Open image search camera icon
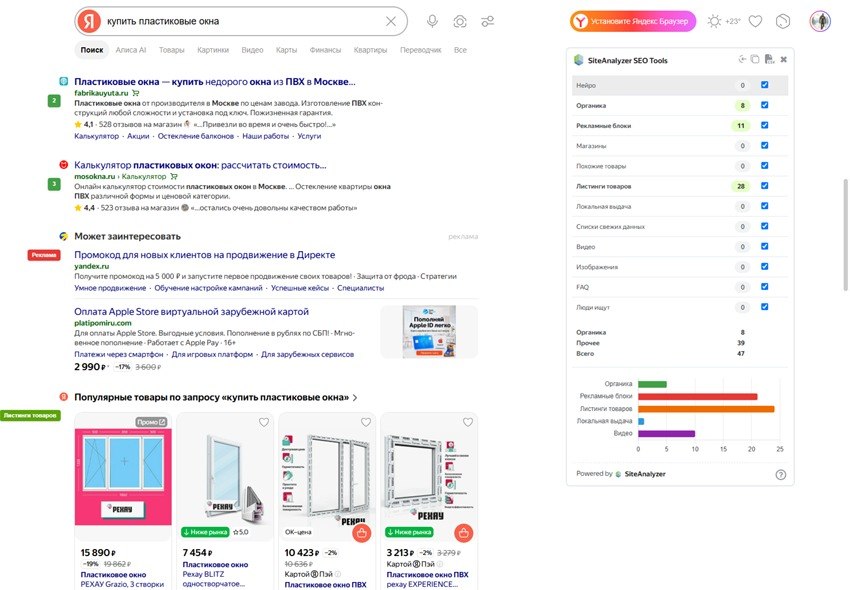 pos(460,21)
